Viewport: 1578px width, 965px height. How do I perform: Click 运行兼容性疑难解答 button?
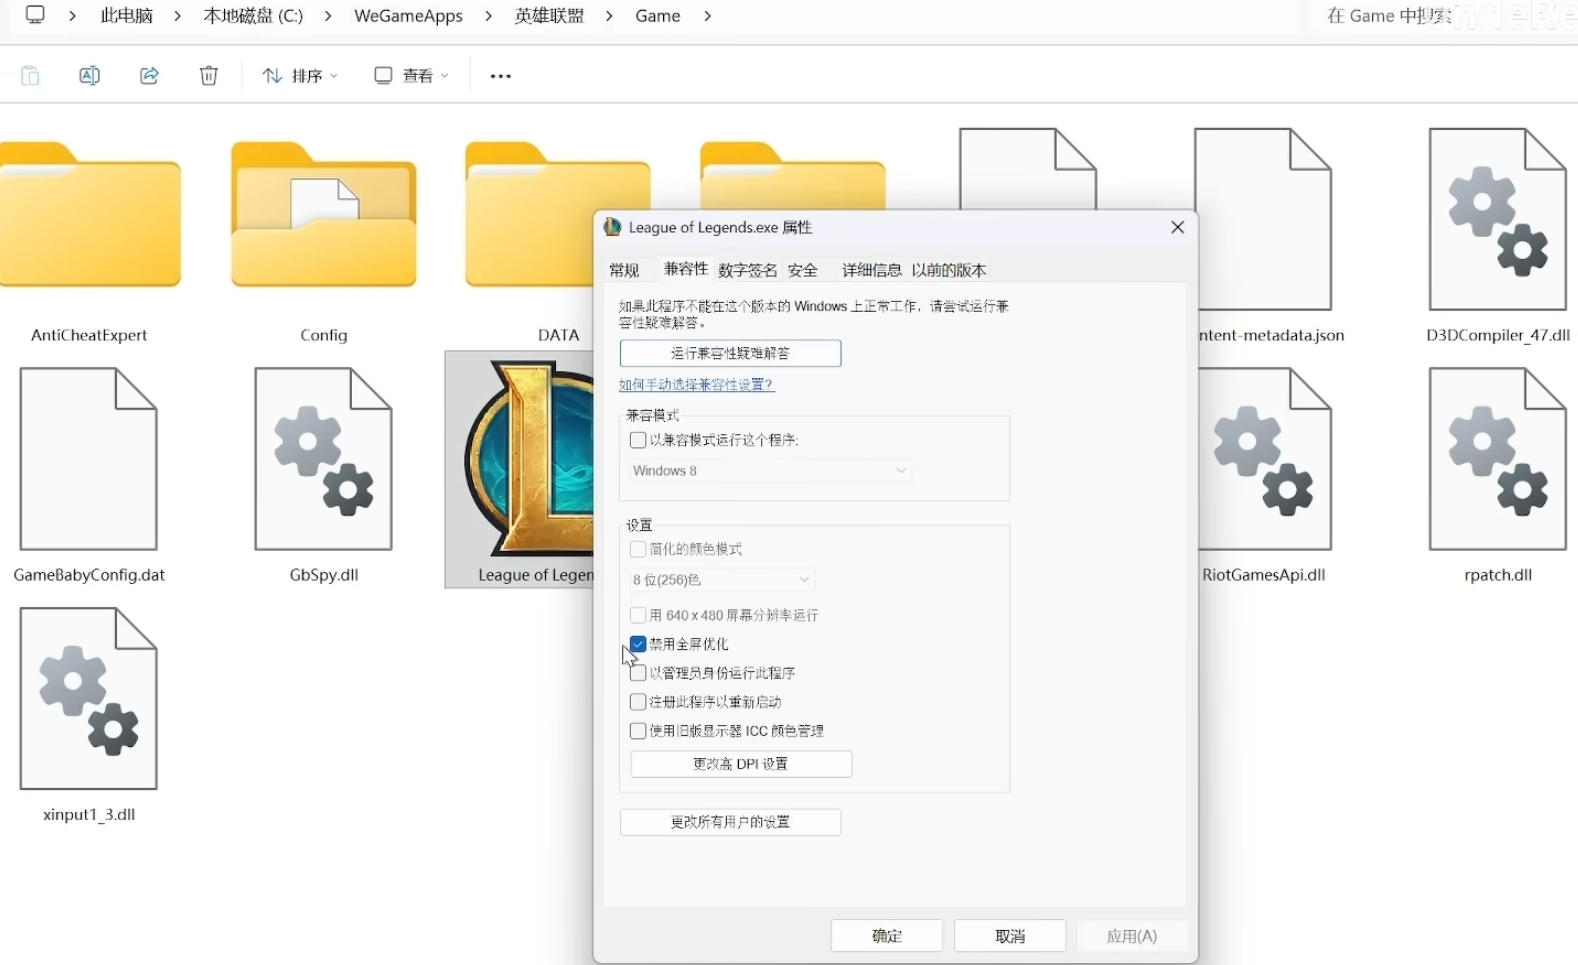point(730,353)
